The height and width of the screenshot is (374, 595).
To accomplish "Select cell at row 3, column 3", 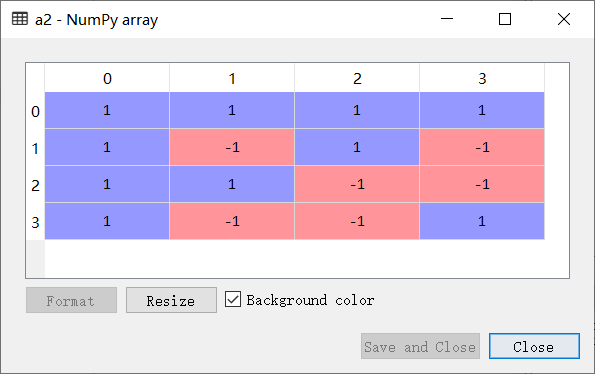I will 482,221.
